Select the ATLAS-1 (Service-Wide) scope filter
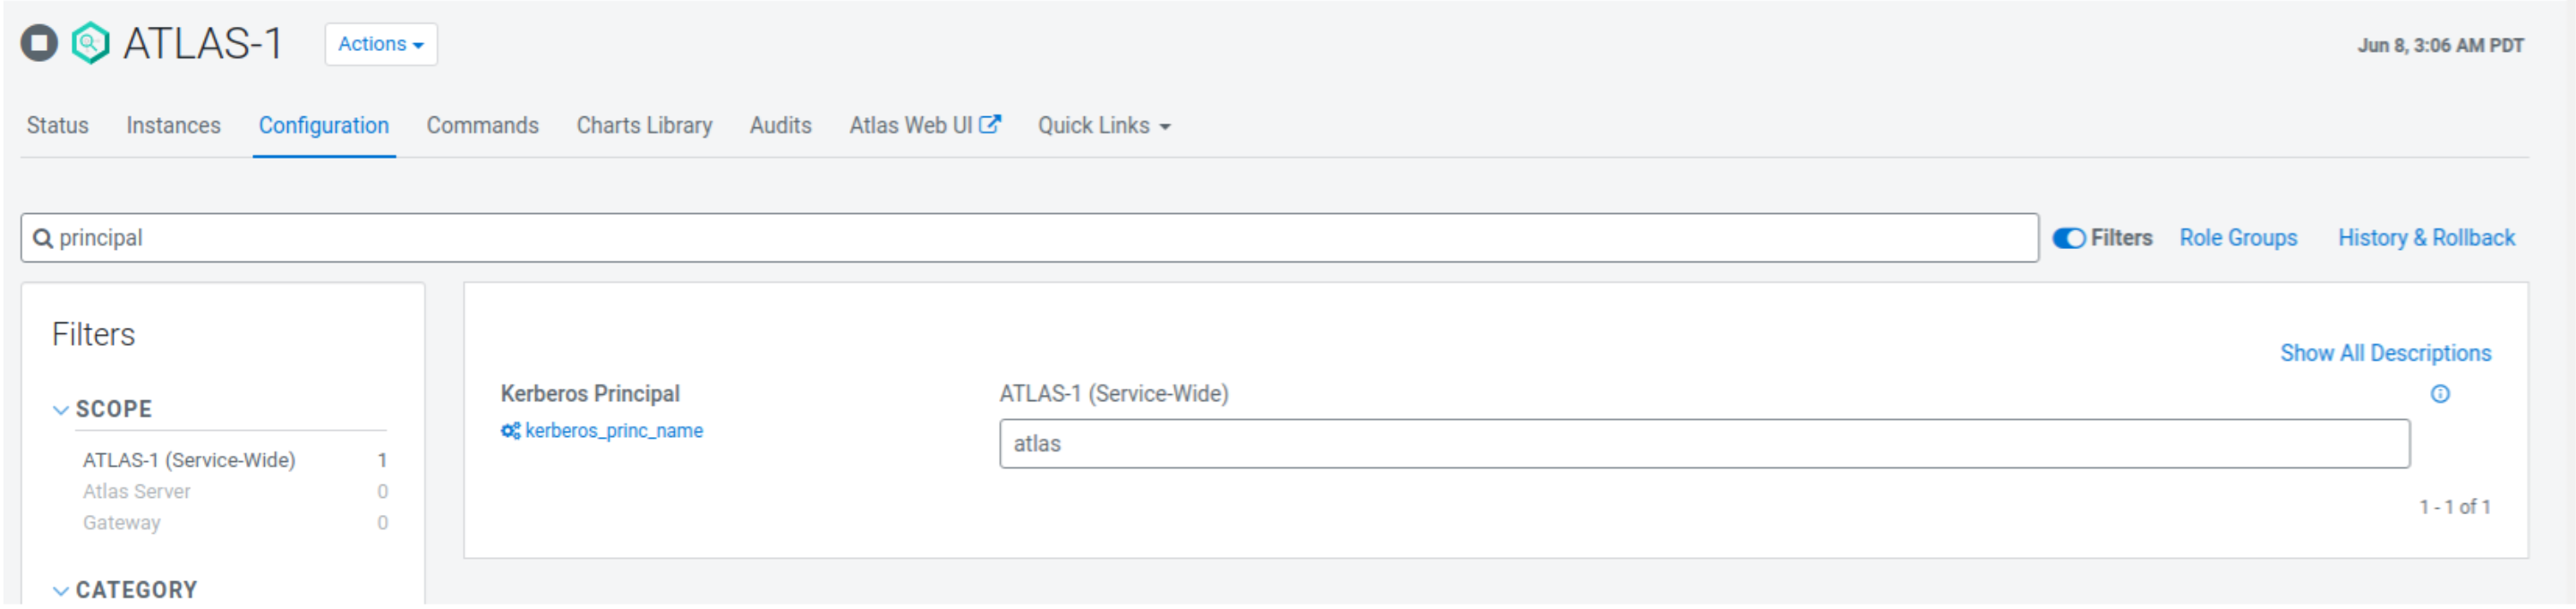Viewport: 2576px width, 609px height. pos(189,461)
